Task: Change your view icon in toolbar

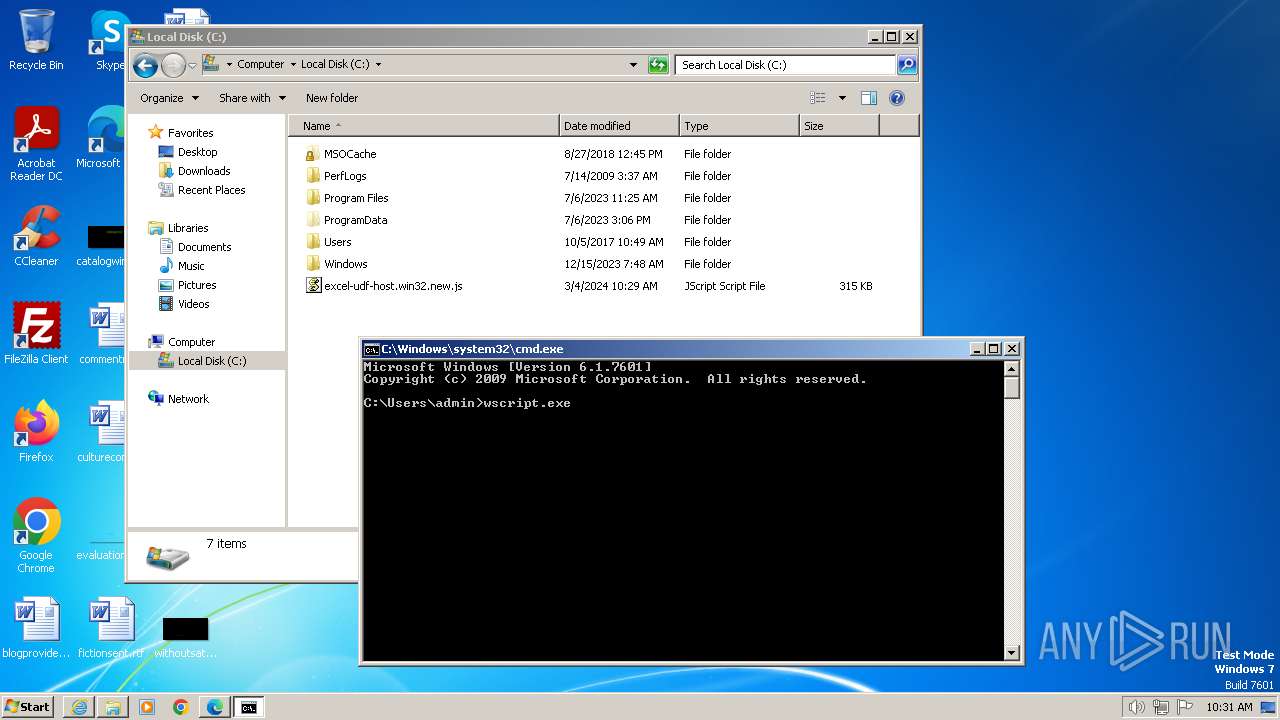Action: (x=818, y=98)
